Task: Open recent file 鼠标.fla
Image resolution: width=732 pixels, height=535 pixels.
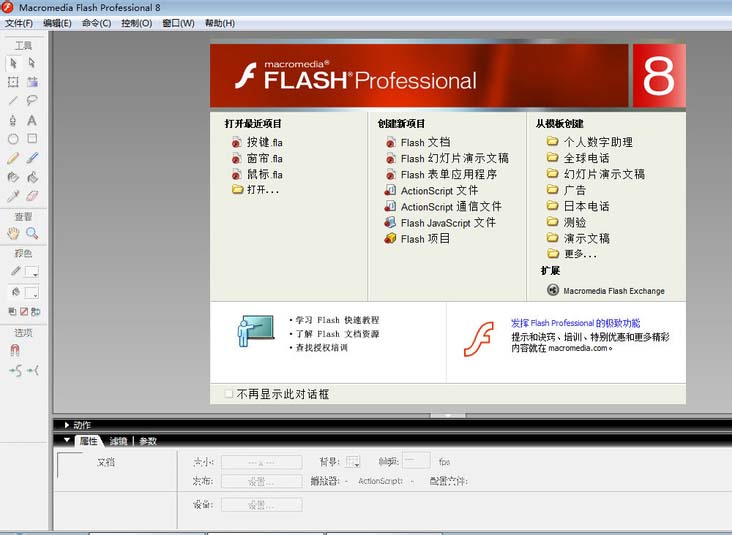Action: 257,174
